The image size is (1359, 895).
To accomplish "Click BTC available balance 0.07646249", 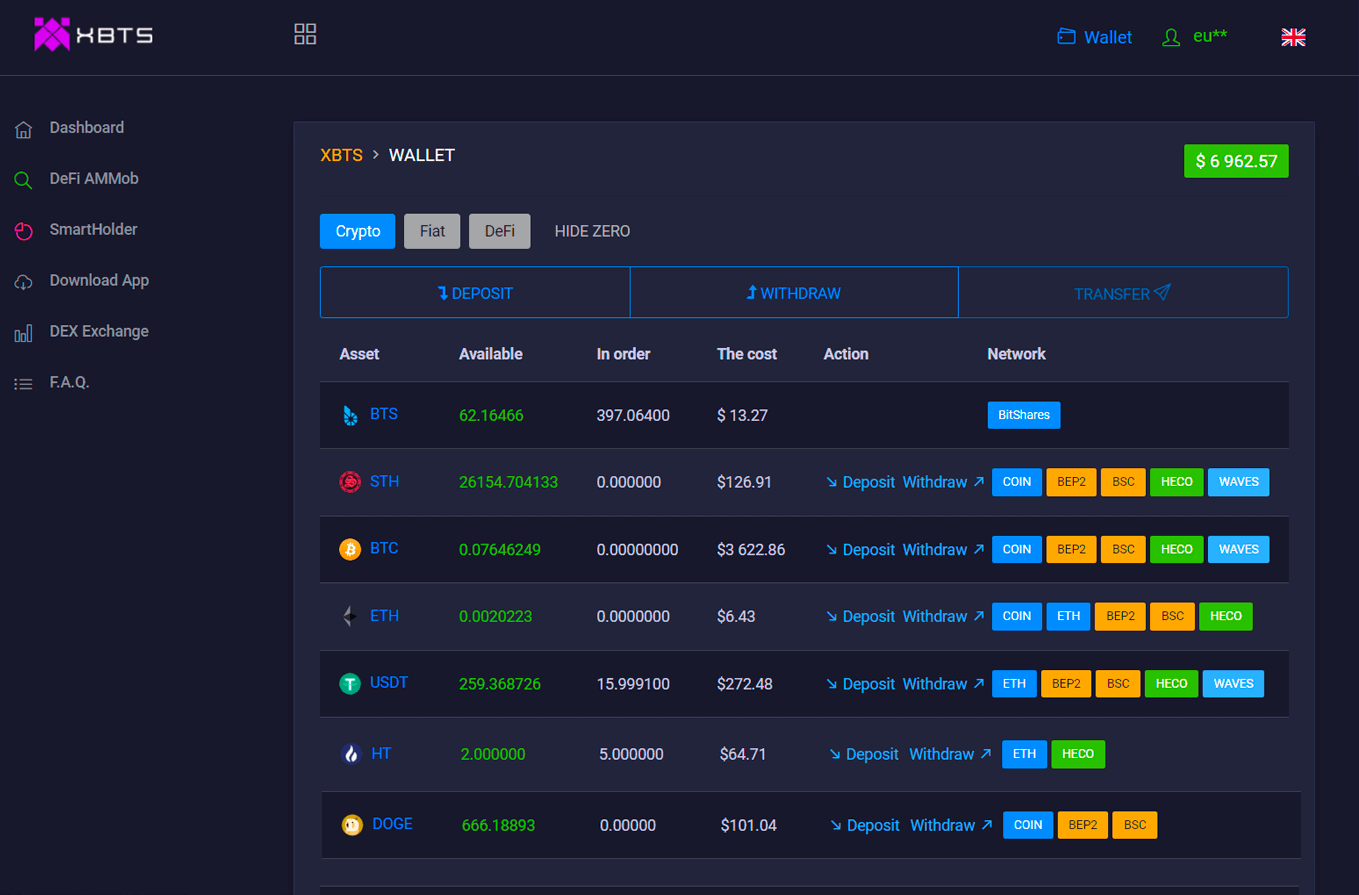I will coord(500,549).
